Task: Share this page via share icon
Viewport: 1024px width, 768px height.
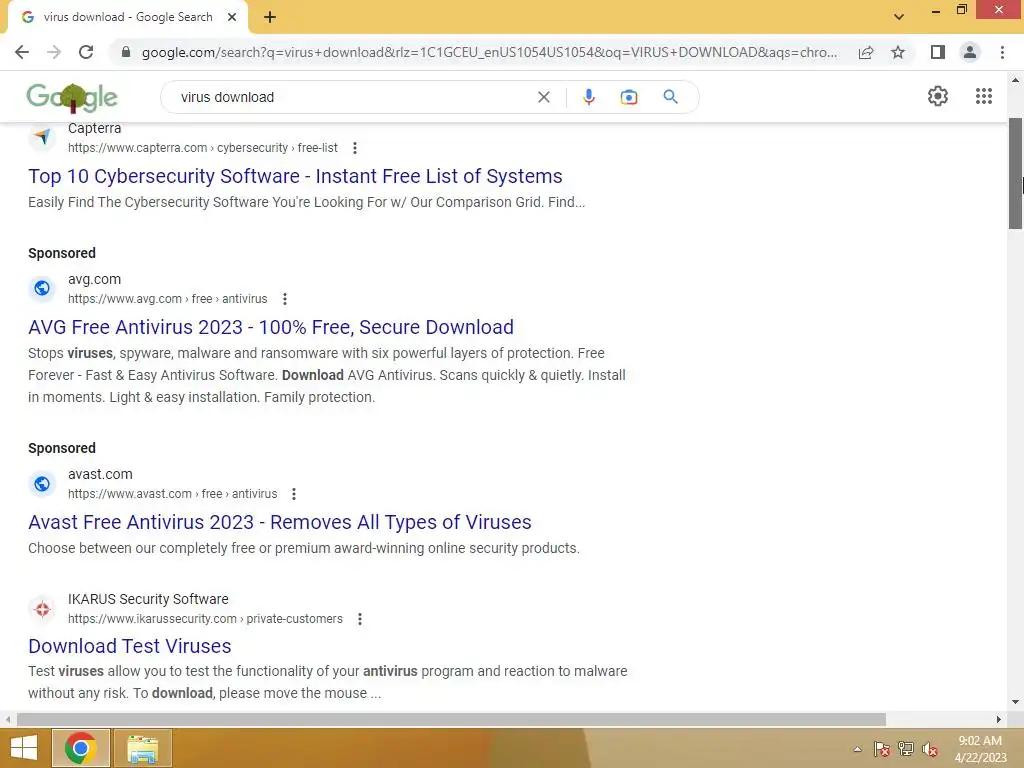Action: pyautogui.click(x=866, y=52)
